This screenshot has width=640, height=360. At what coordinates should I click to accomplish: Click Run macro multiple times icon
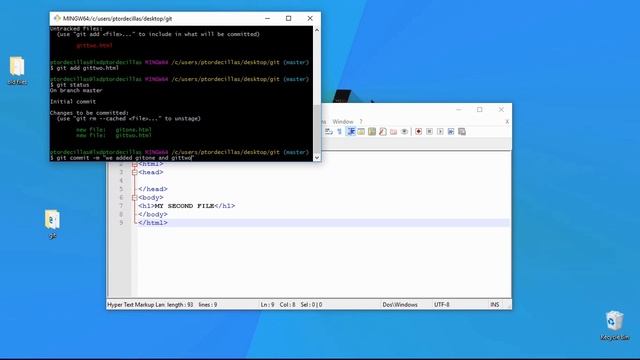451,131
